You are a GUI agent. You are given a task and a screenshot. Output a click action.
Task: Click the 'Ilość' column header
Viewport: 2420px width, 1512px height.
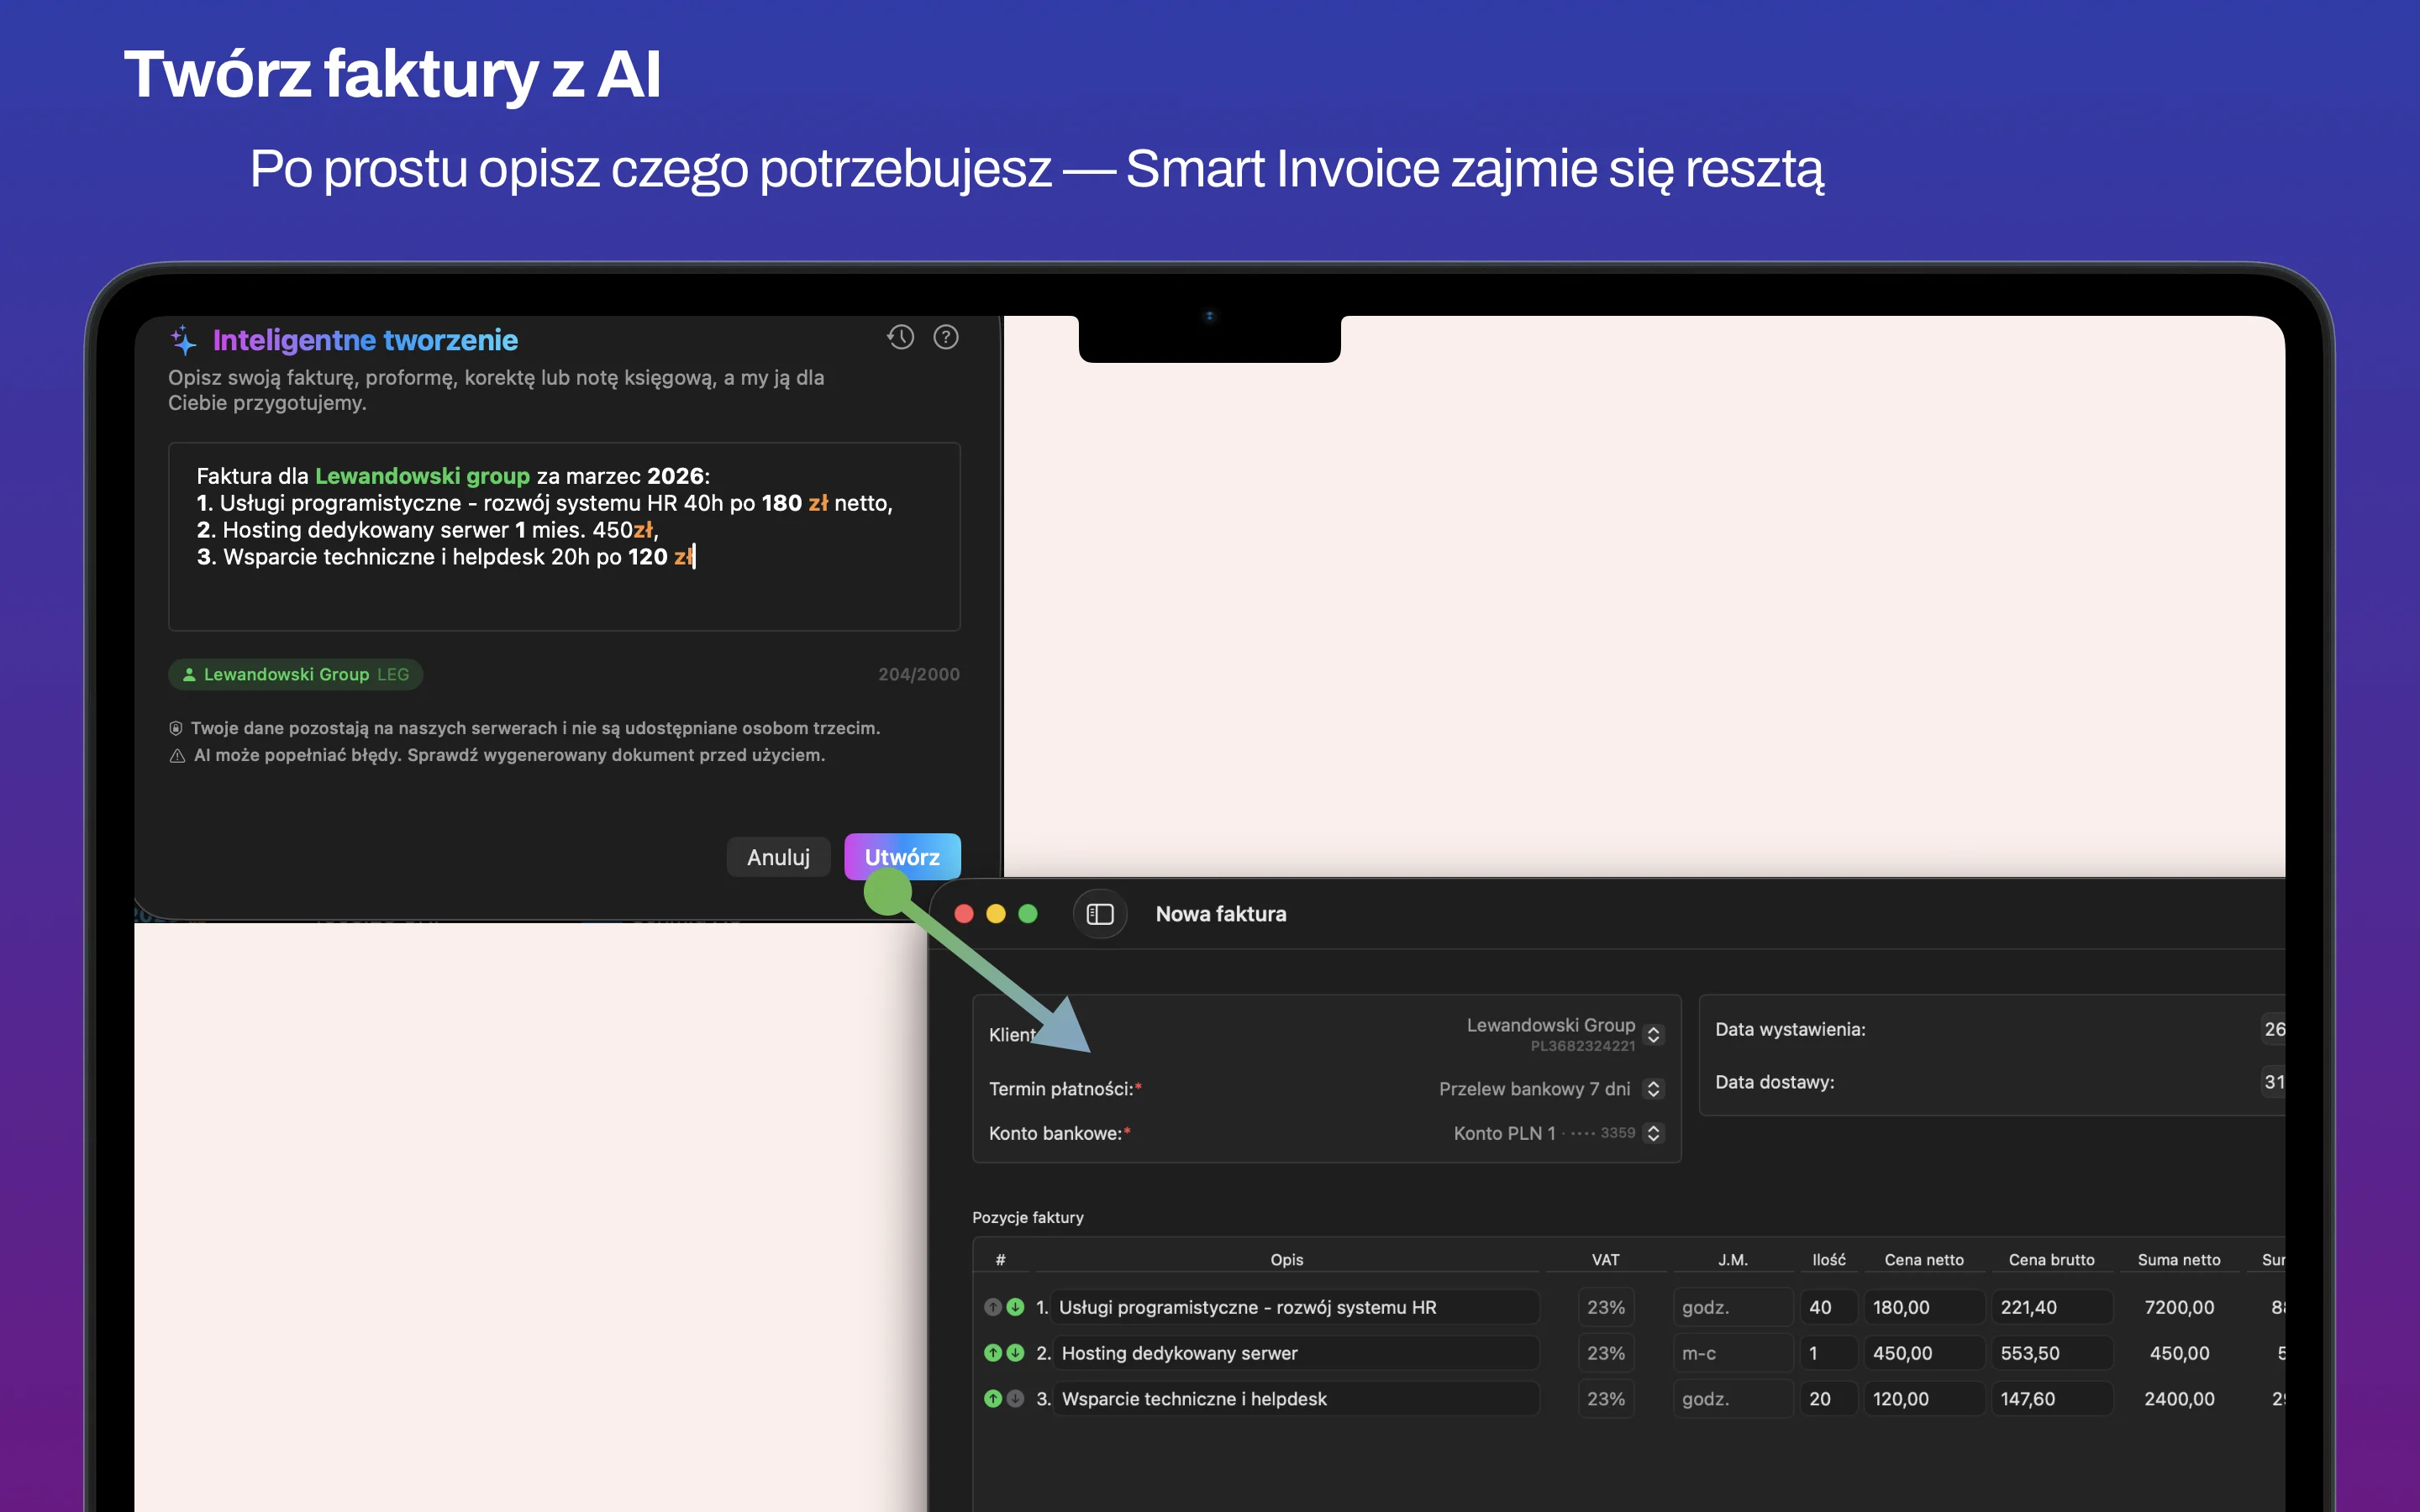coord(1829,1260)
